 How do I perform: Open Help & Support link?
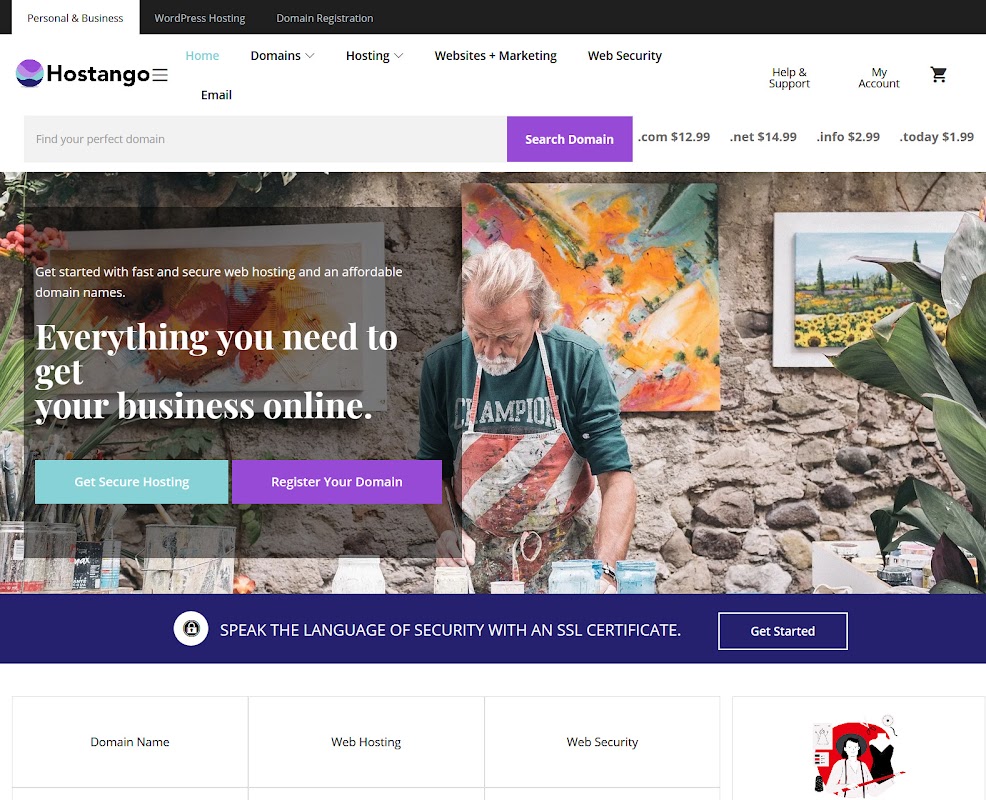point(789,77)
